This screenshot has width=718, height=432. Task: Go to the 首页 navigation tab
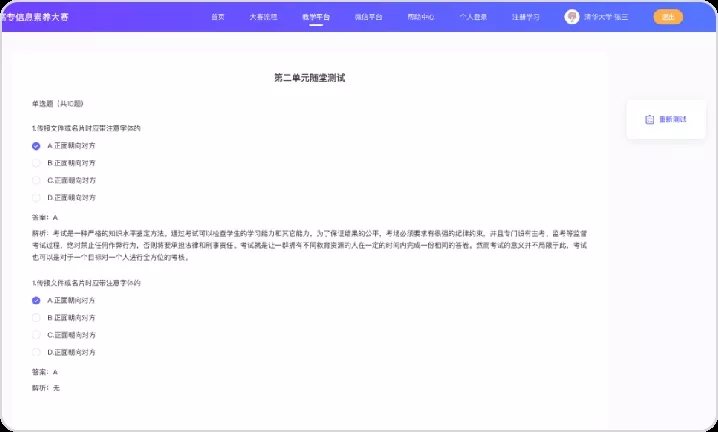[218, 17]
